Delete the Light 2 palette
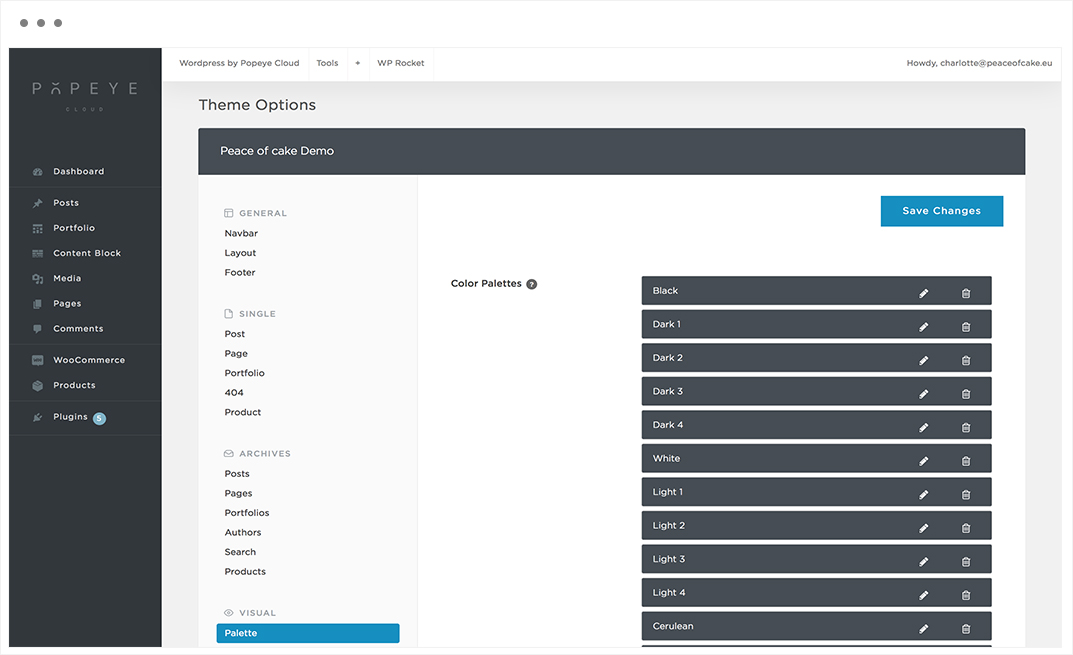 pos(966,528)
